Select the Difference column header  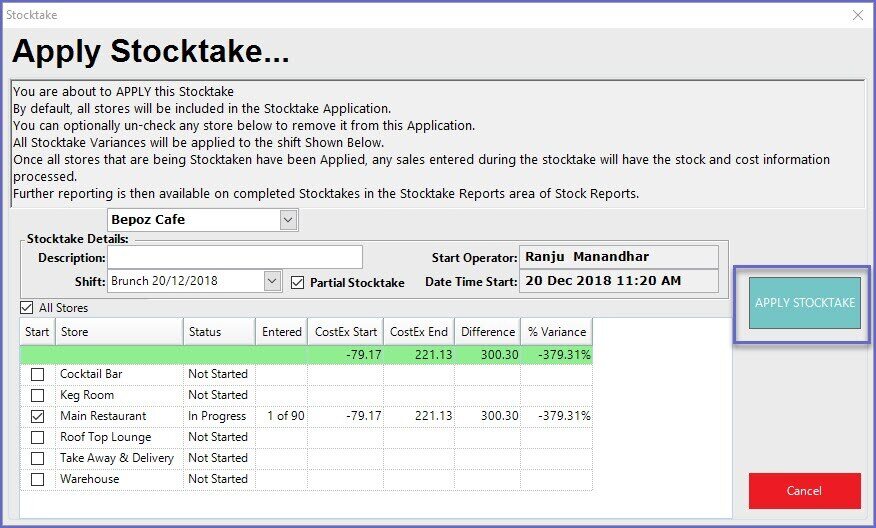tap(488, 331)
